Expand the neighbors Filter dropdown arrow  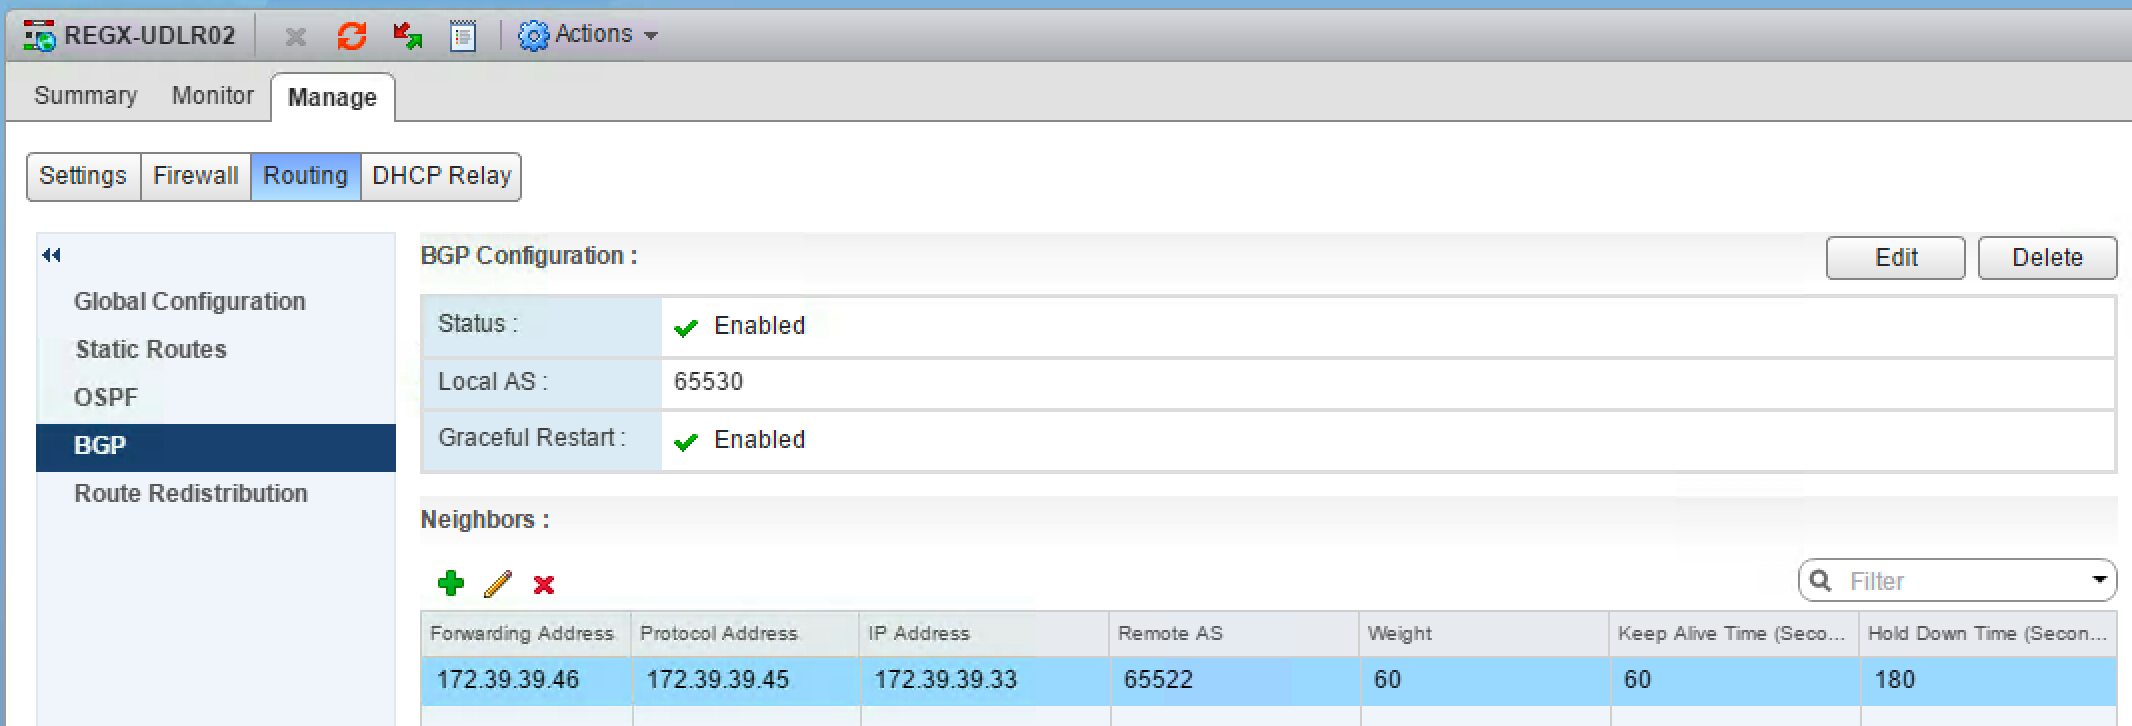tap(2099, 580)
